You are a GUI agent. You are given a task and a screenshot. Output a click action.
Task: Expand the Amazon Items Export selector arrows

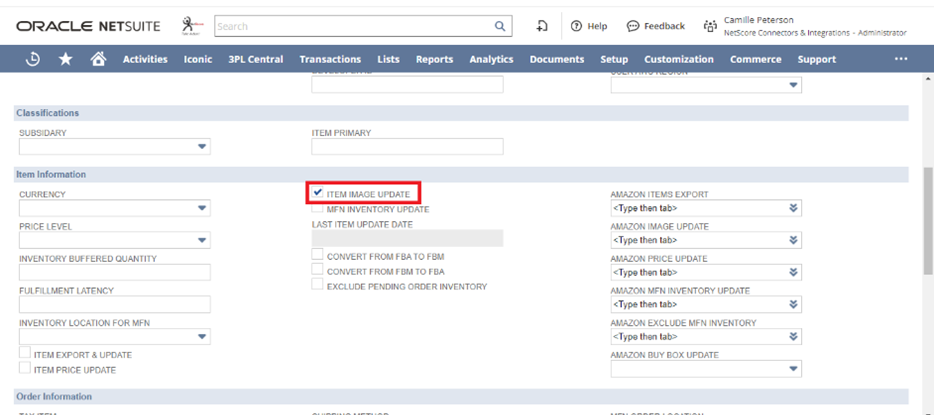[793, 209]
